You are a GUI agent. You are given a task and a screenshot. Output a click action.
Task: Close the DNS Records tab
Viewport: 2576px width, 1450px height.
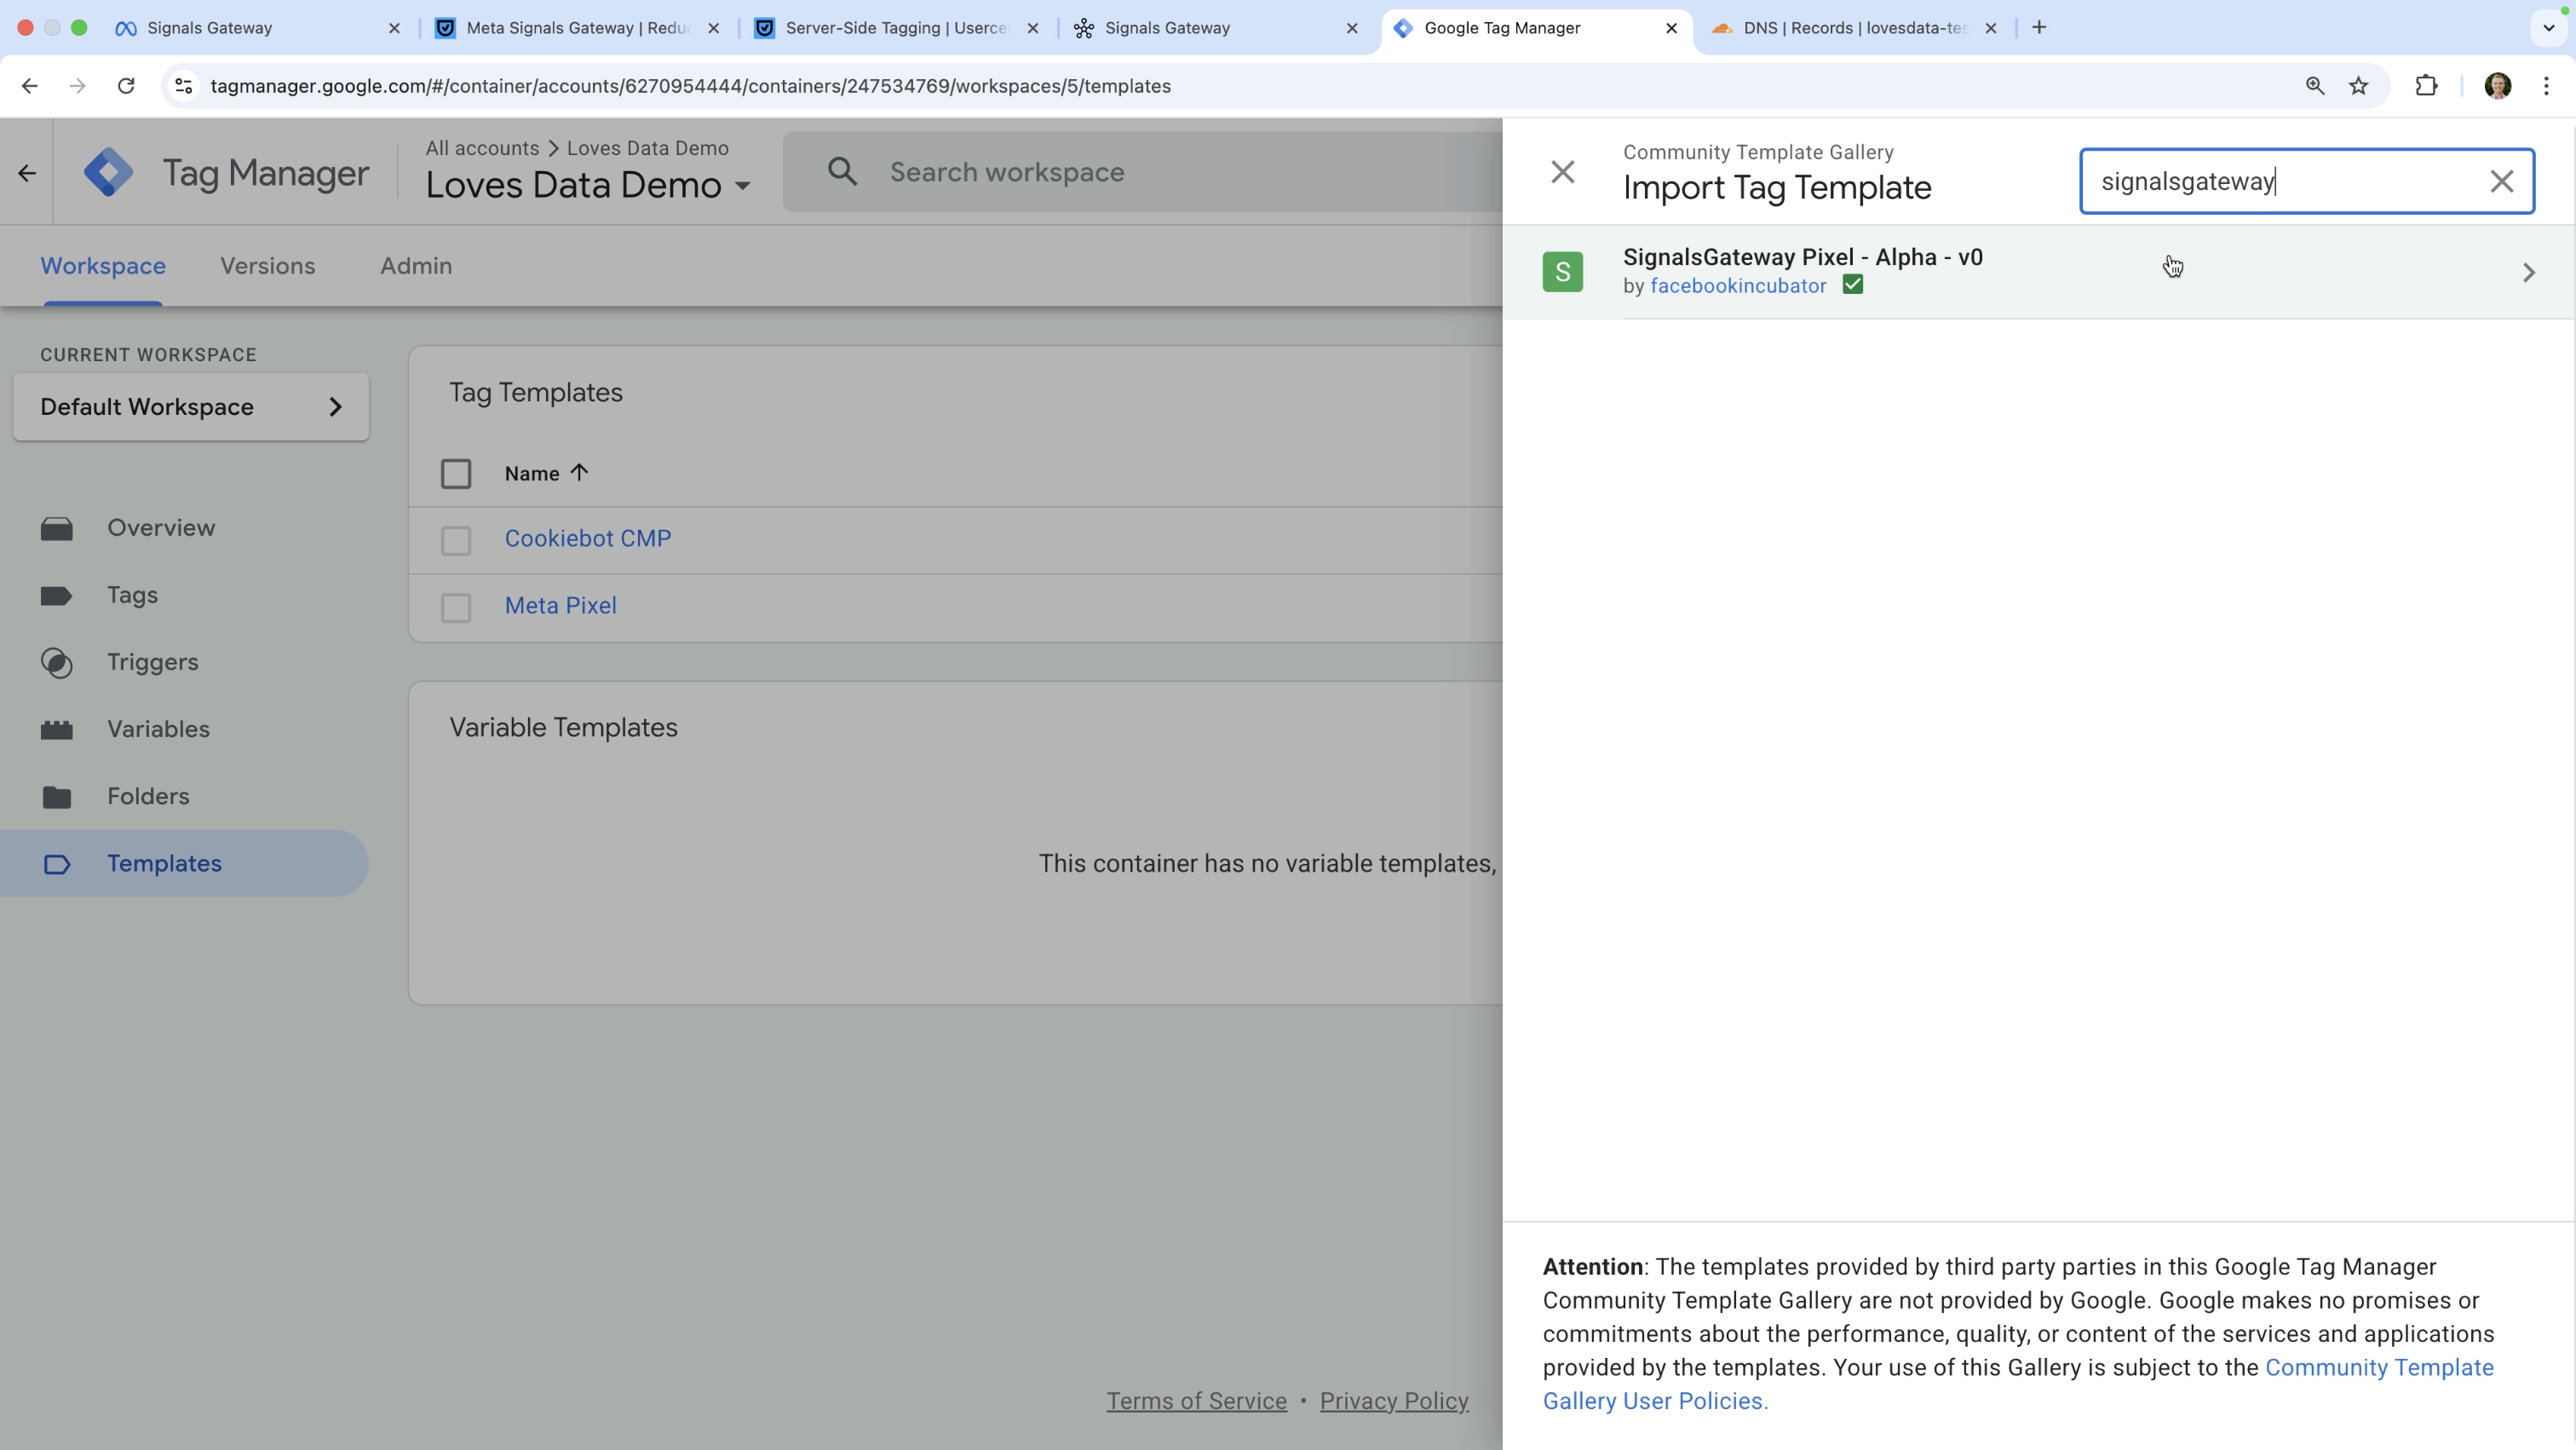click(1990, 28)
